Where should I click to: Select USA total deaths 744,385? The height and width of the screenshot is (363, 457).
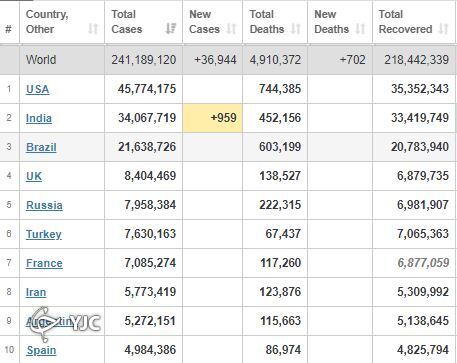tap(280, 89)
